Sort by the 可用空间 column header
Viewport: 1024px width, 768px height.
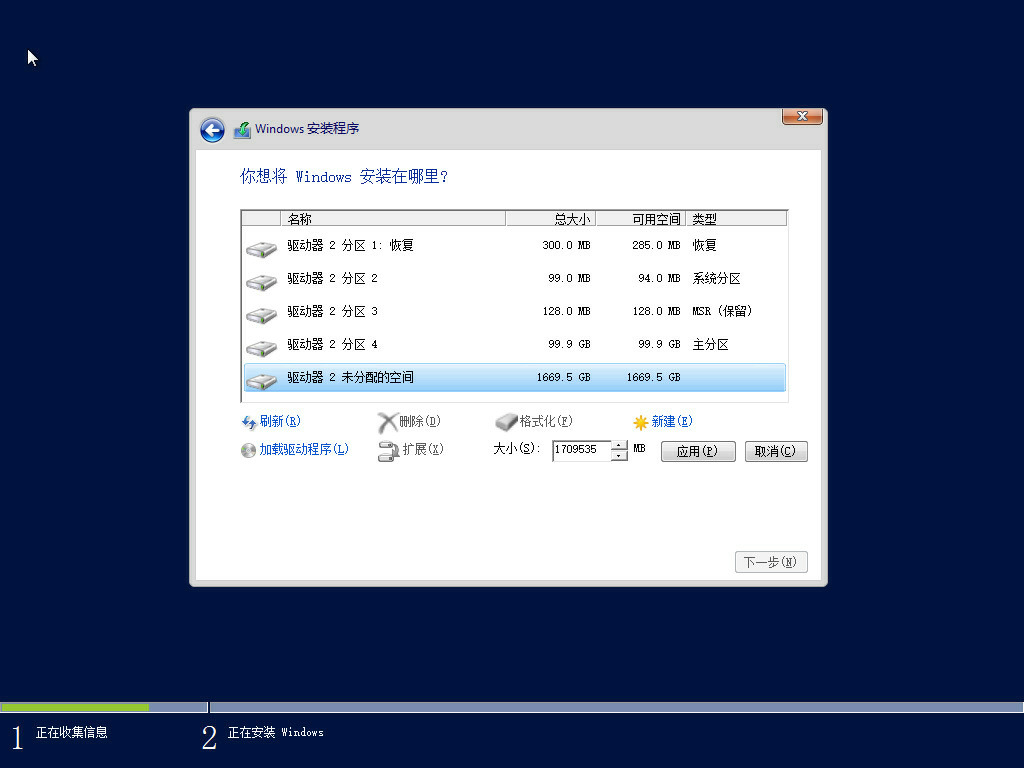tap(641, 219)
